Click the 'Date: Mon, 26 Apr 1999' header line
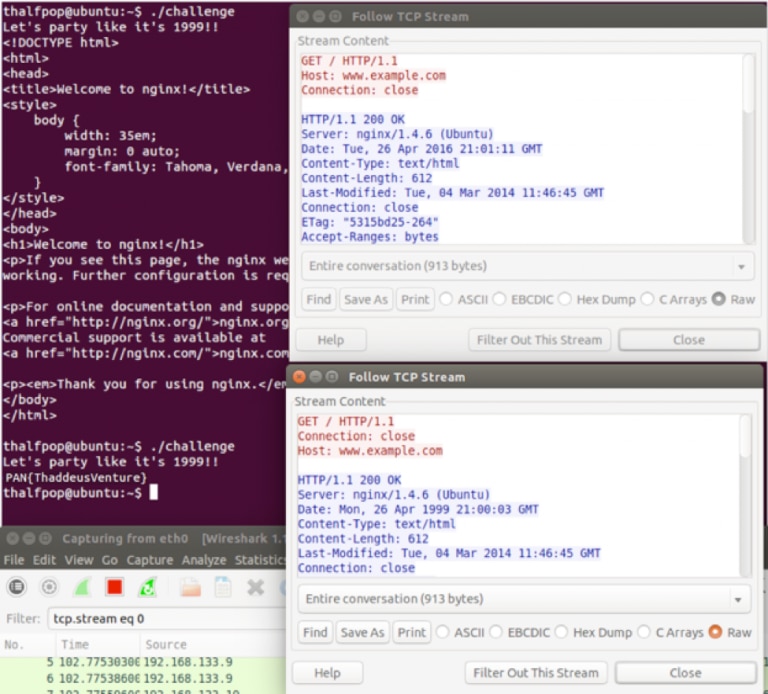The height and width of the screenshot is (694, 768). coord(418,509)
